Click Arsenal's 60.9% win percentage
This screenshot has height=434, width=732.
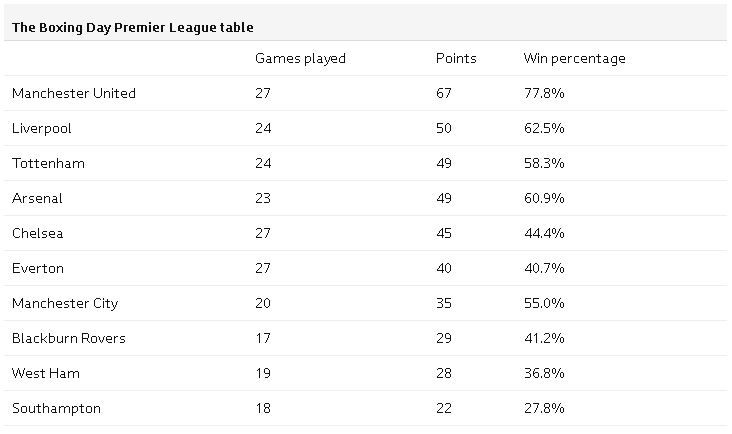coord(544,198)
